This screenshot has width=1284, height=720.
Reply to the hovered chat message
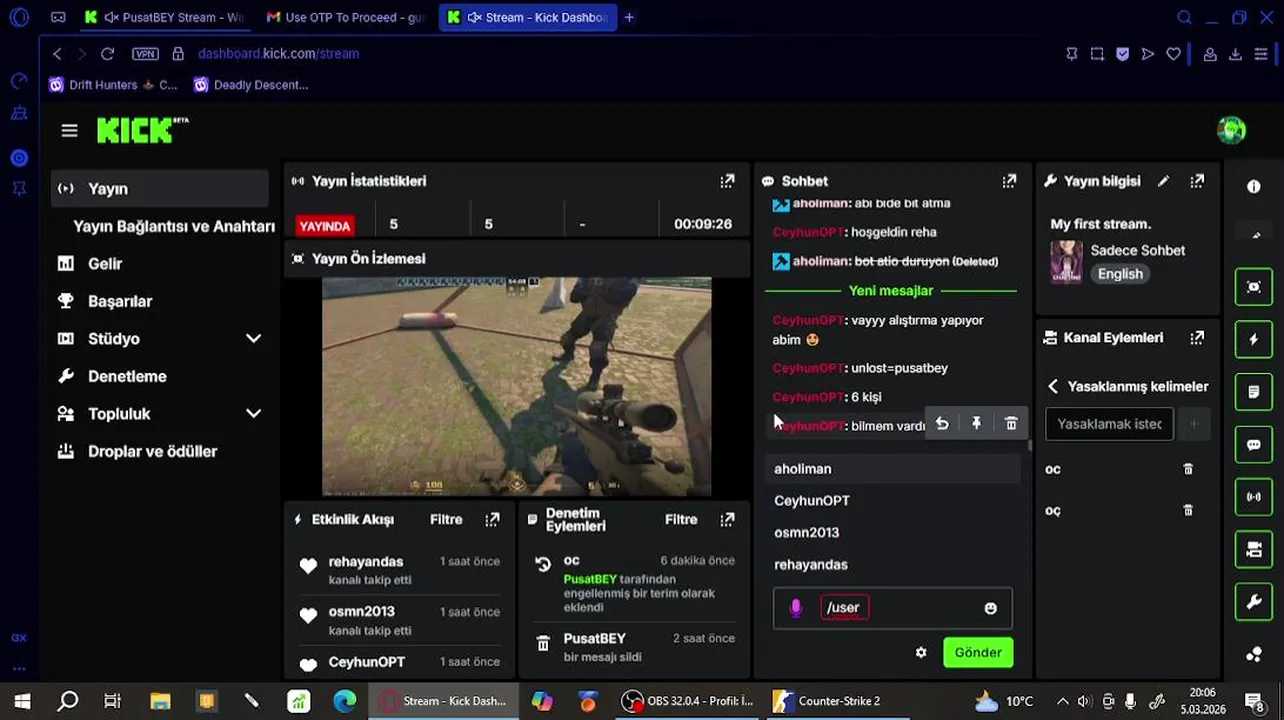point(942,424)
